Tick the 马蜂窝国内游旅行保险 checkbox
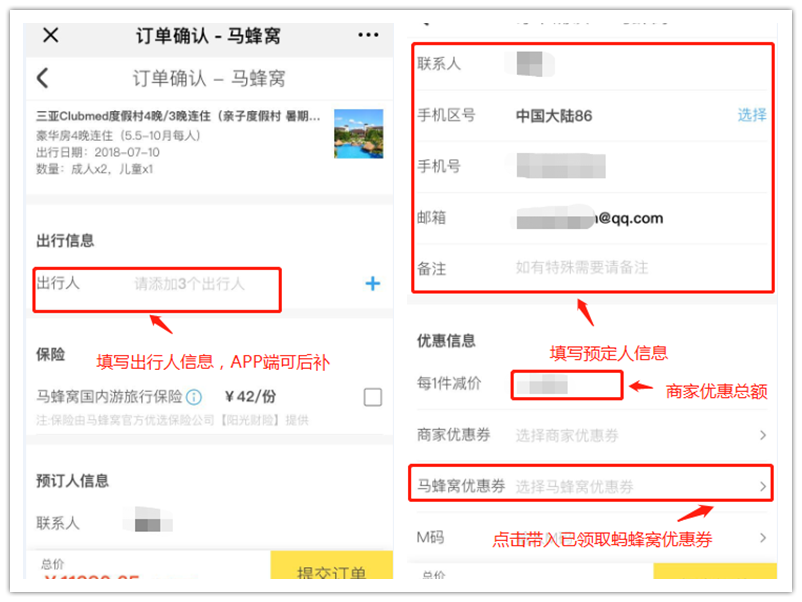 click(x=373, y=397)
